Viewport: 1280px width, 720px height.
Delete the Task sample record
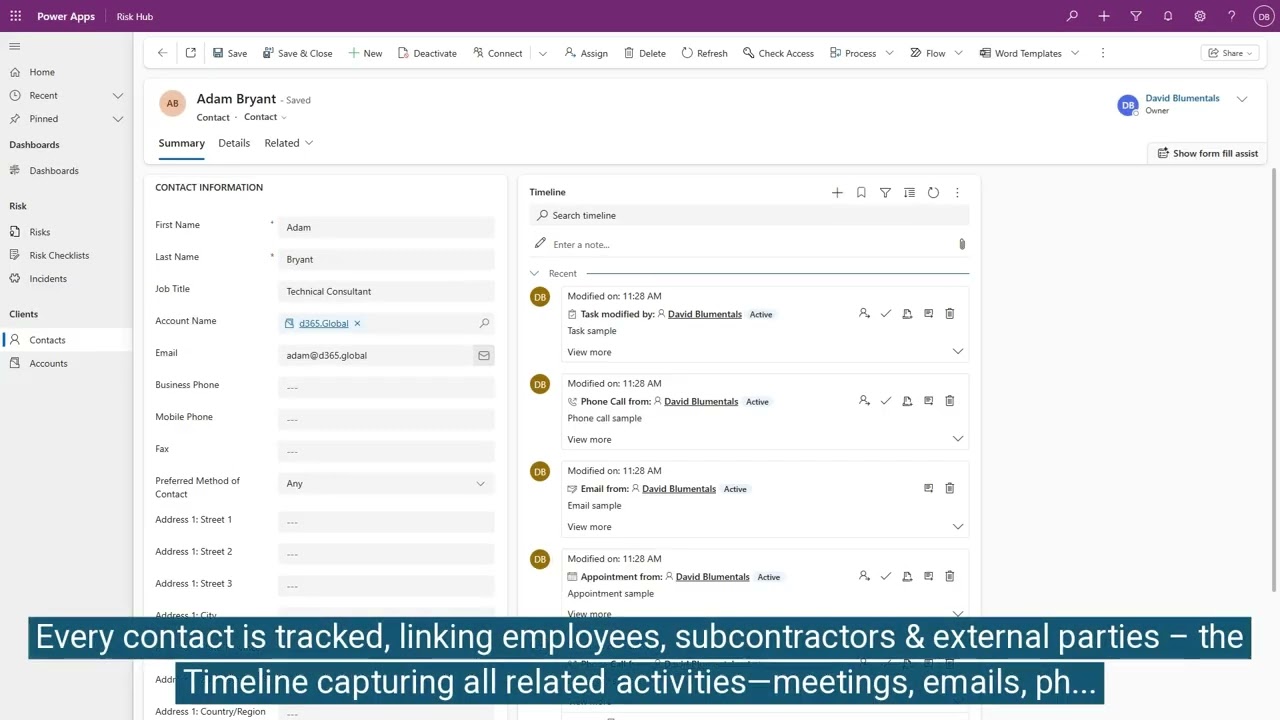(950, 314)
